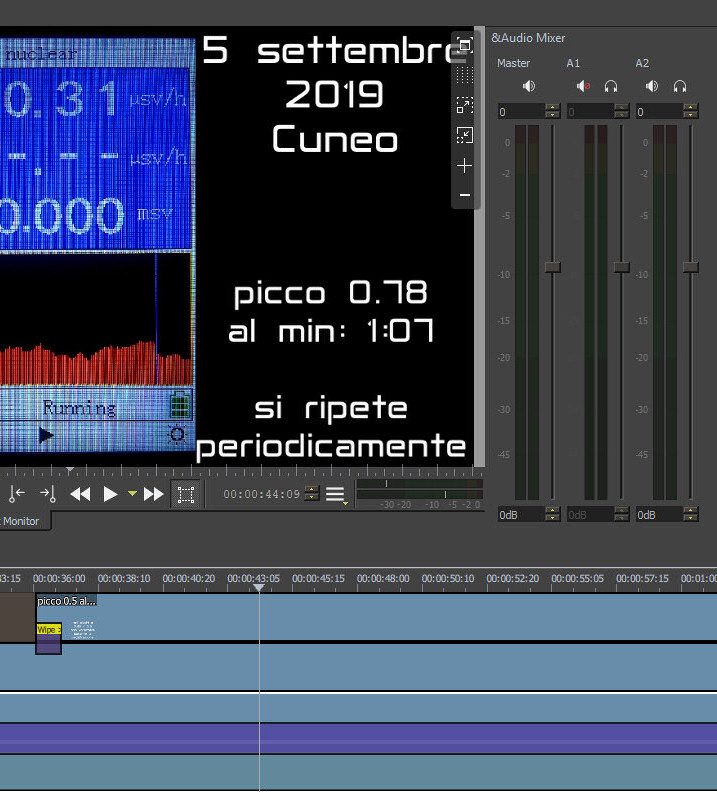
Task: Solo the A1 track with headphones icon
Action: pos(611,86)
